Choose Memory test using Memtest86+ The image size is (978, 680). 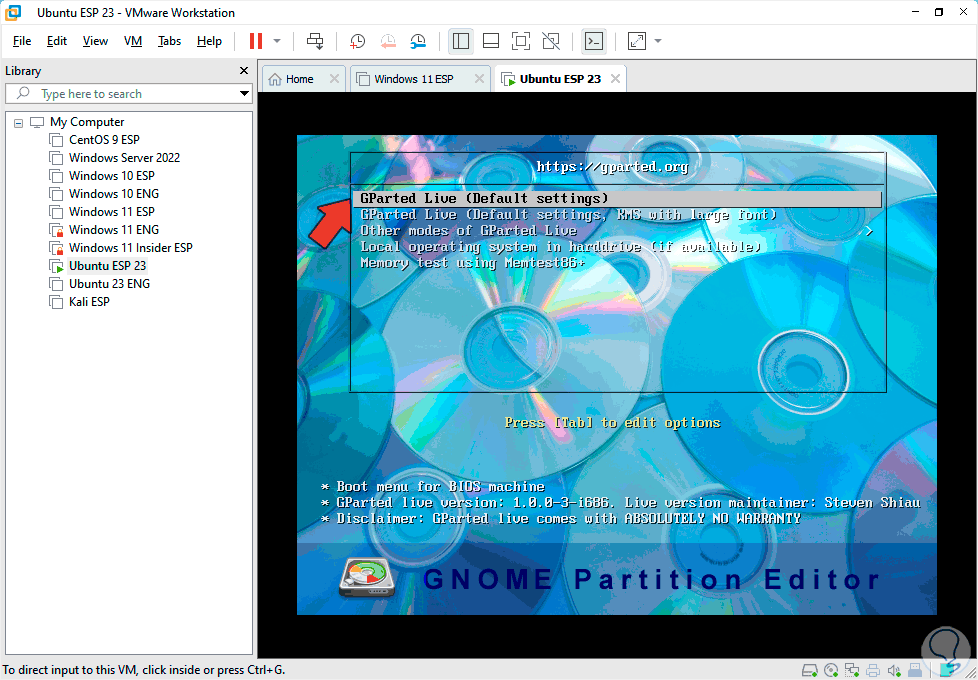point(472,263)
